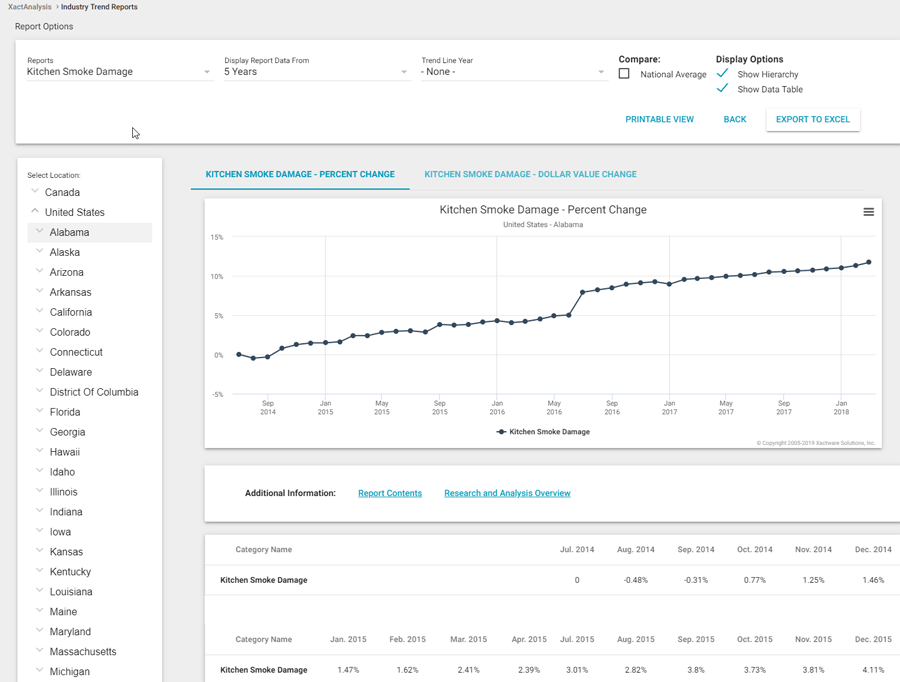This screenshot has width=900, height=682.
Task: Collapse the United States tree node
Action: pos(35,212)
